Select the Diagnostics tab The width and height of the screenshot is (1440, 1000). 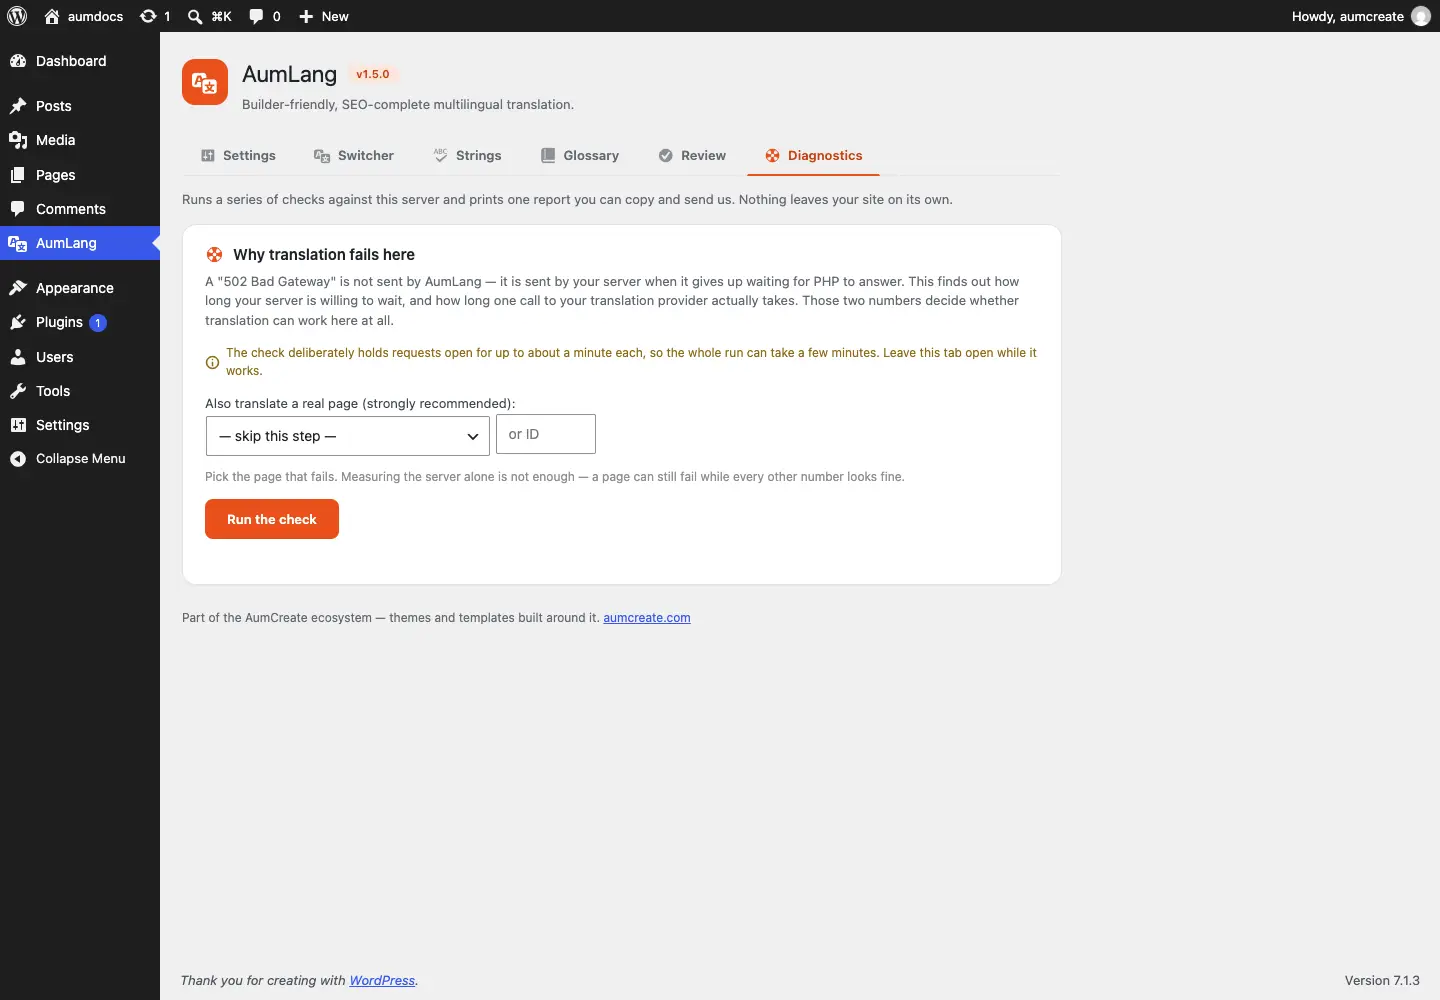coord(814,156)
